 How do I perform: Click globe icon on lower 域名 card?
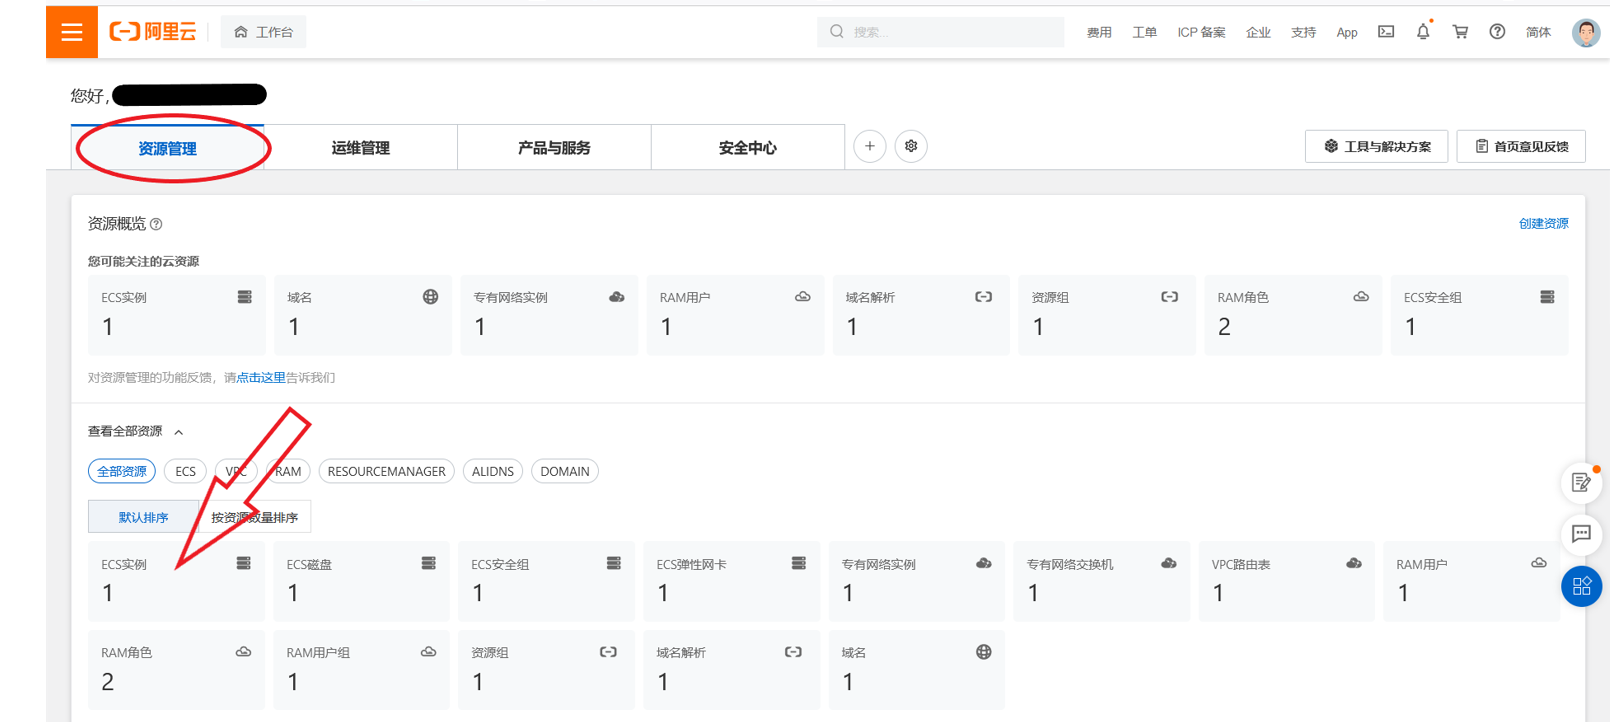click(984, 652)
